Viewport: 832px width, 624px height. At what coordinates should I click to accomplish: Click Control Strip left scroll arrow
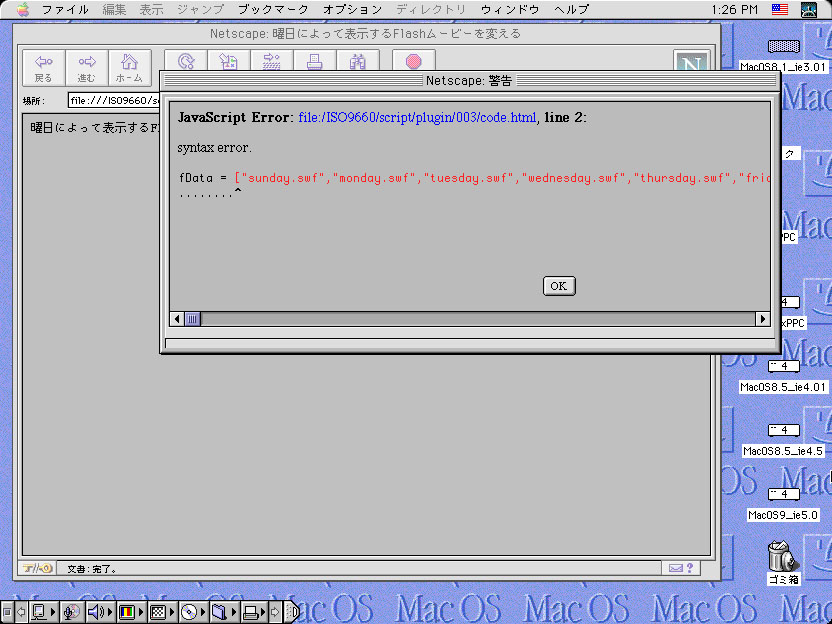click(x=21, y=612)
